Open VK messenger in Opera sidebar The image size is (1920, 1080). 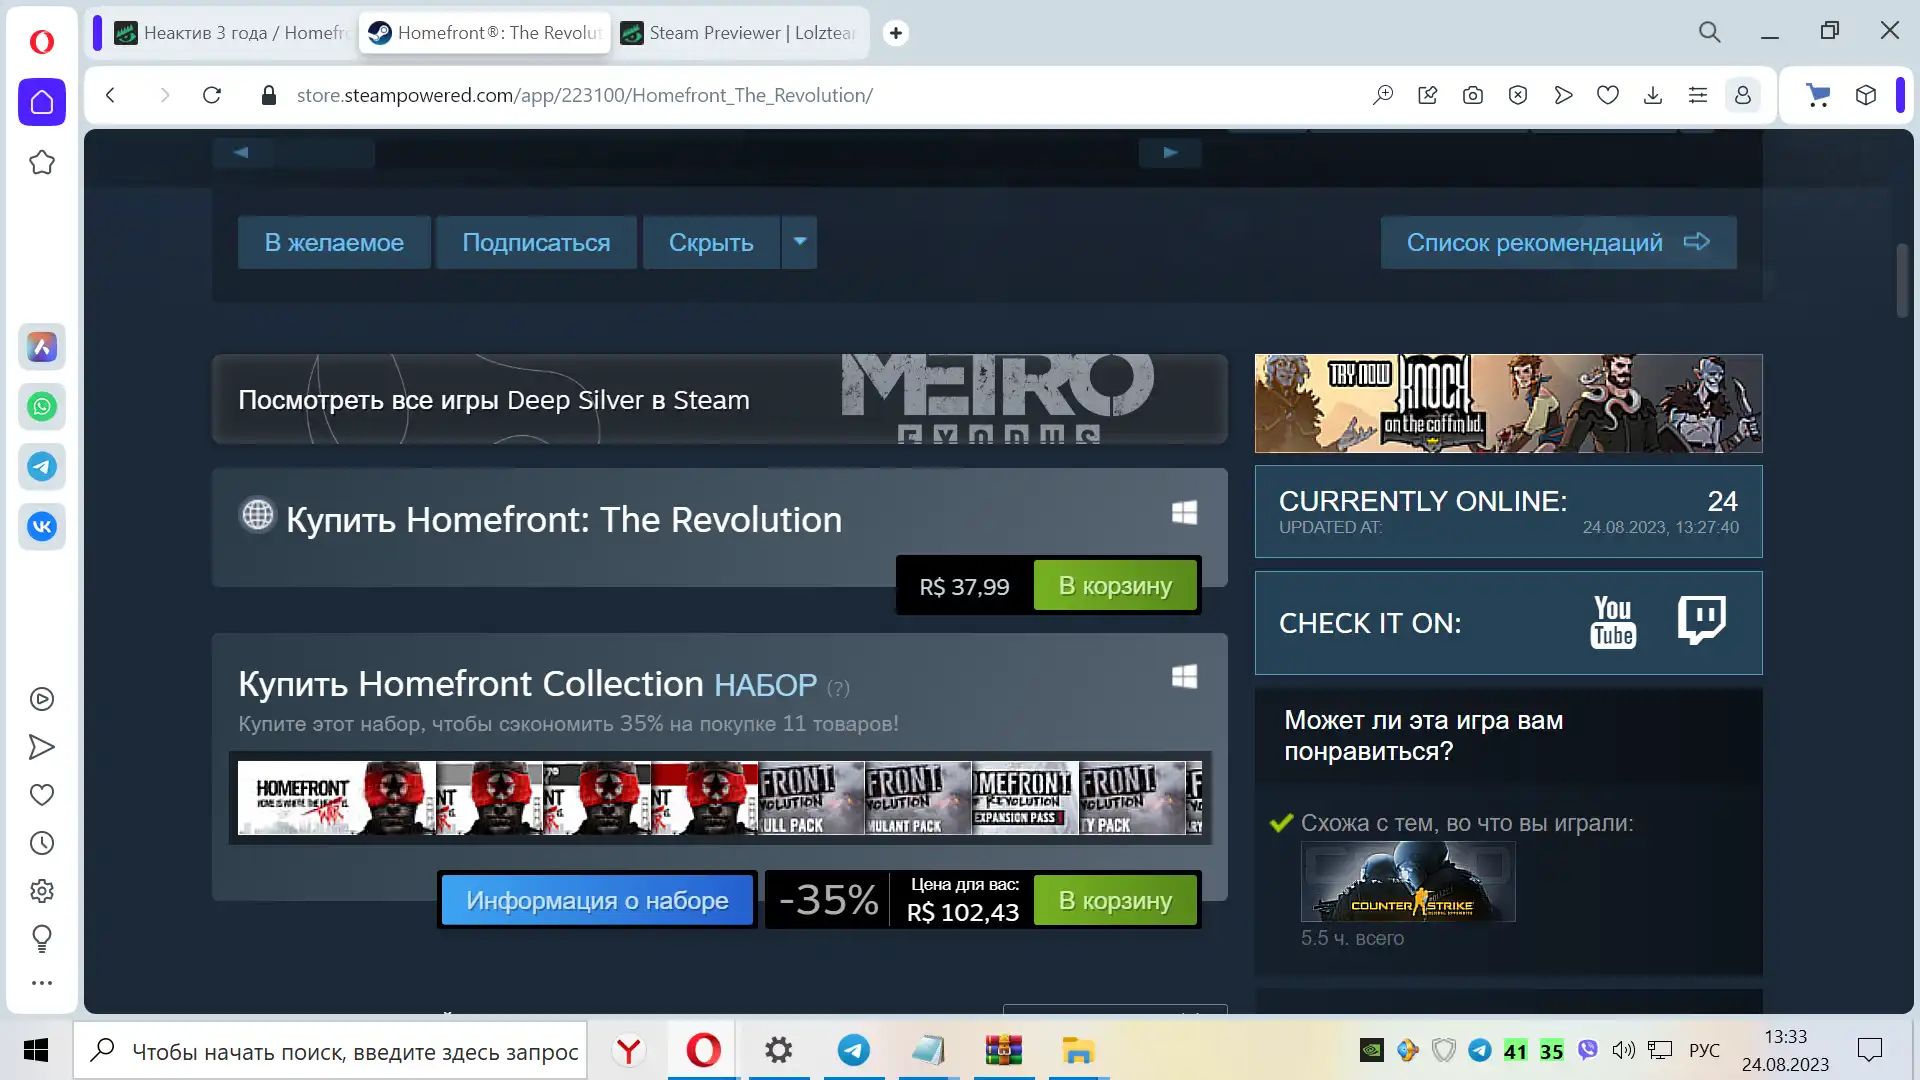(42, 527)
